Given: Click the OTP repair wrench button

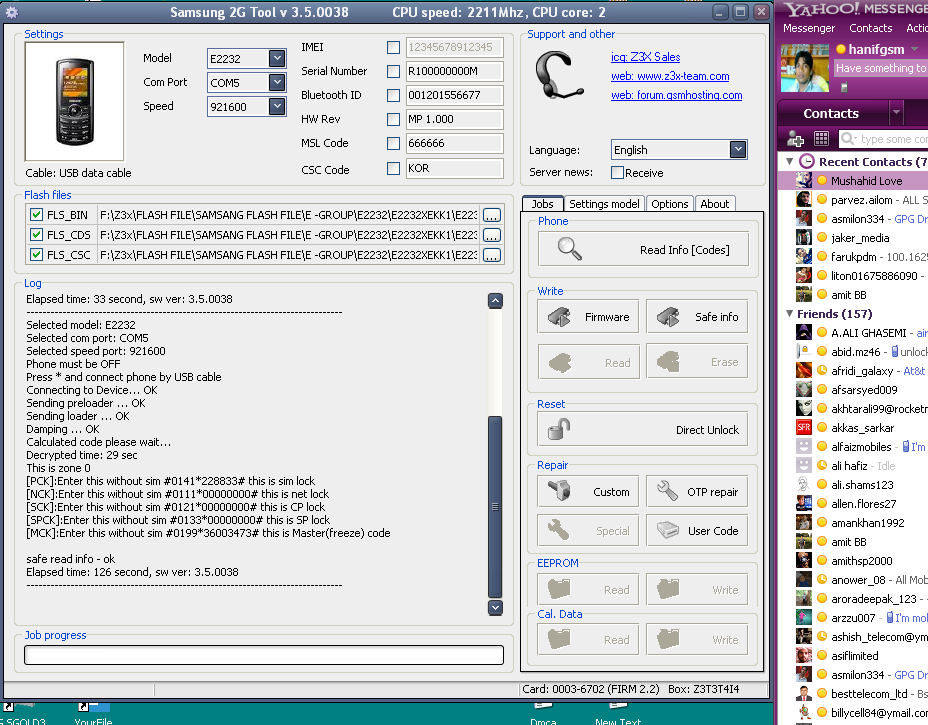Looking at the screenshot, I should click(x=697, y=491).
